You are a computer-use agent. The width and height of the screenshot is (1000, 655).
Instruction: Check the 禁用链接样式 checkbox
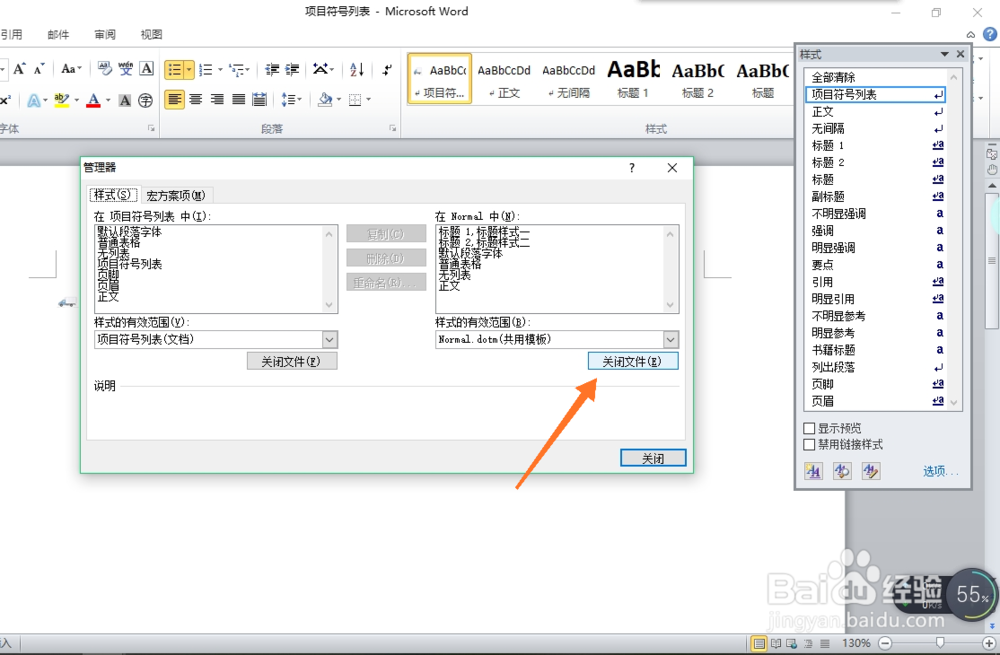coord(809,445)
